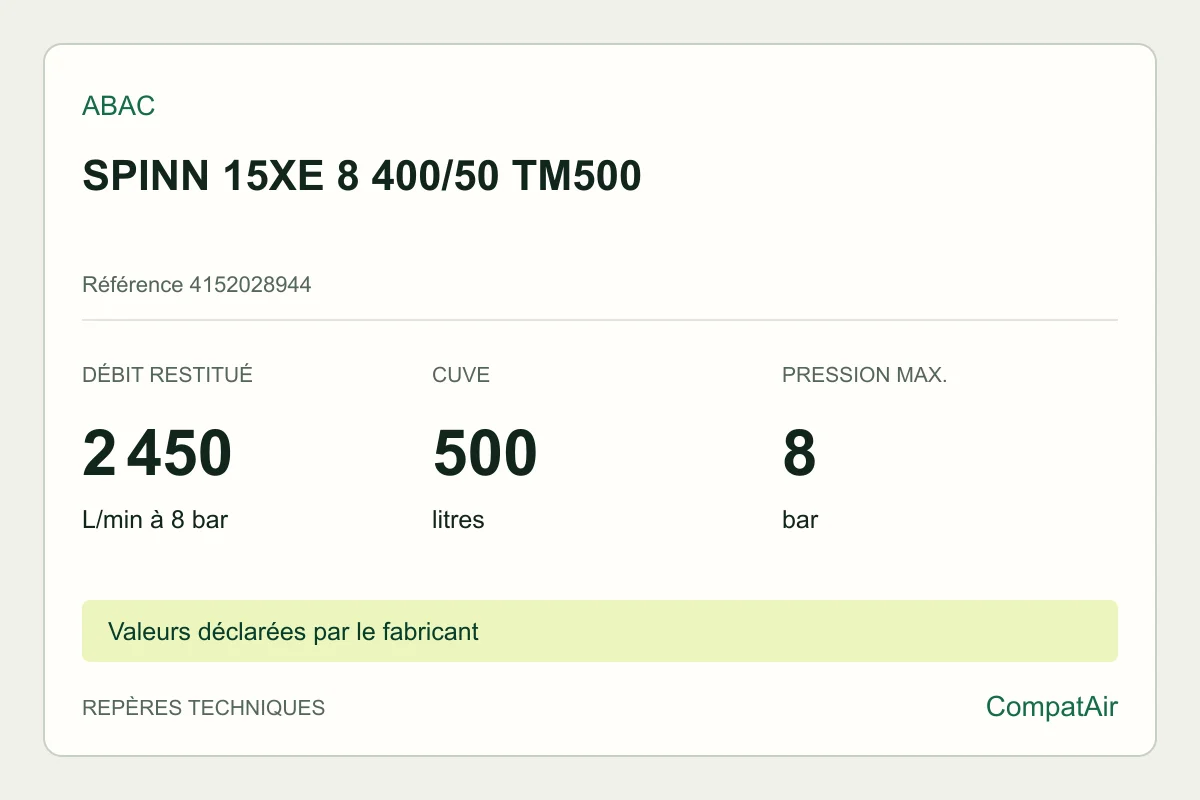Click the ABAC brand name
This screenshot has width=1200, height=800.
coord(118,106)
